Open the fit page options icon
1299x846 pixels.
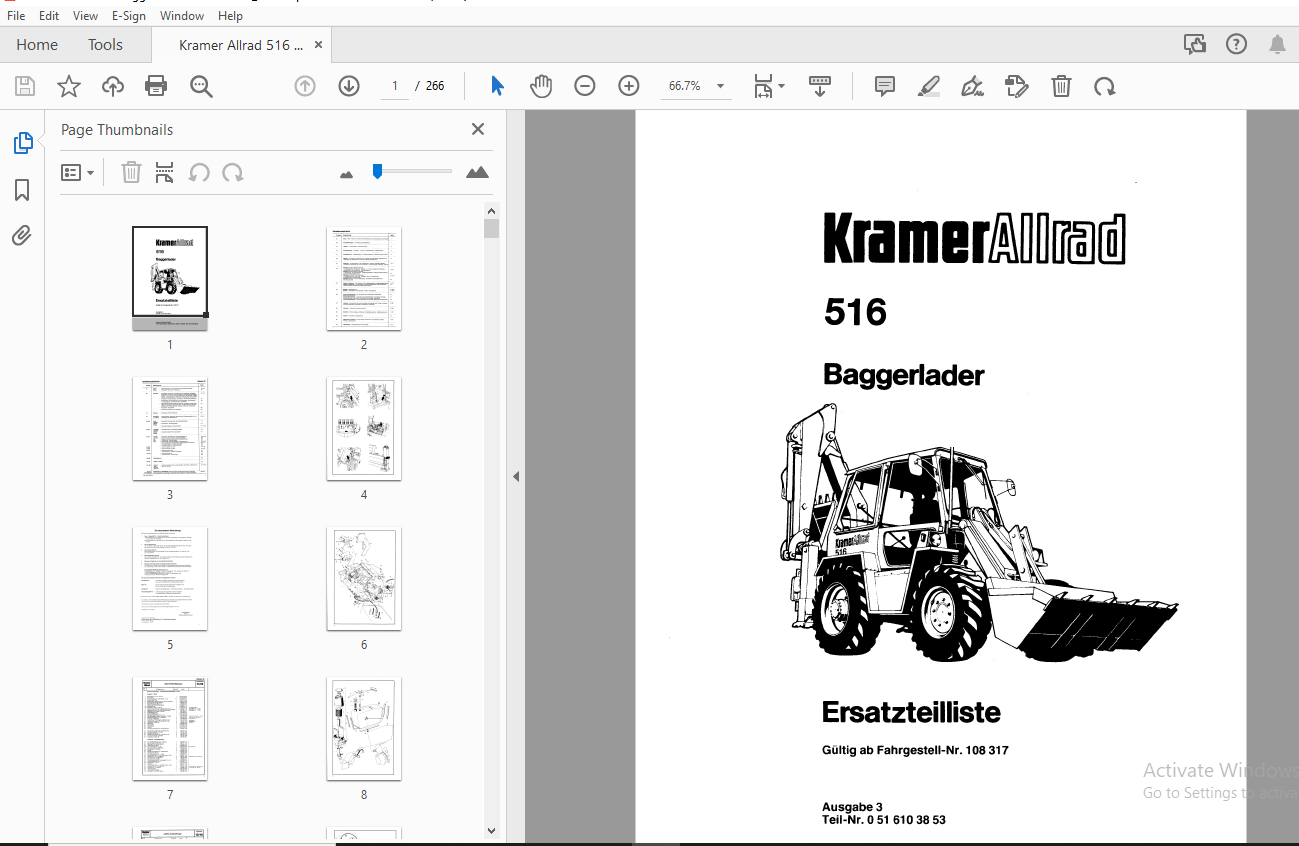click(x=769, y=86)
